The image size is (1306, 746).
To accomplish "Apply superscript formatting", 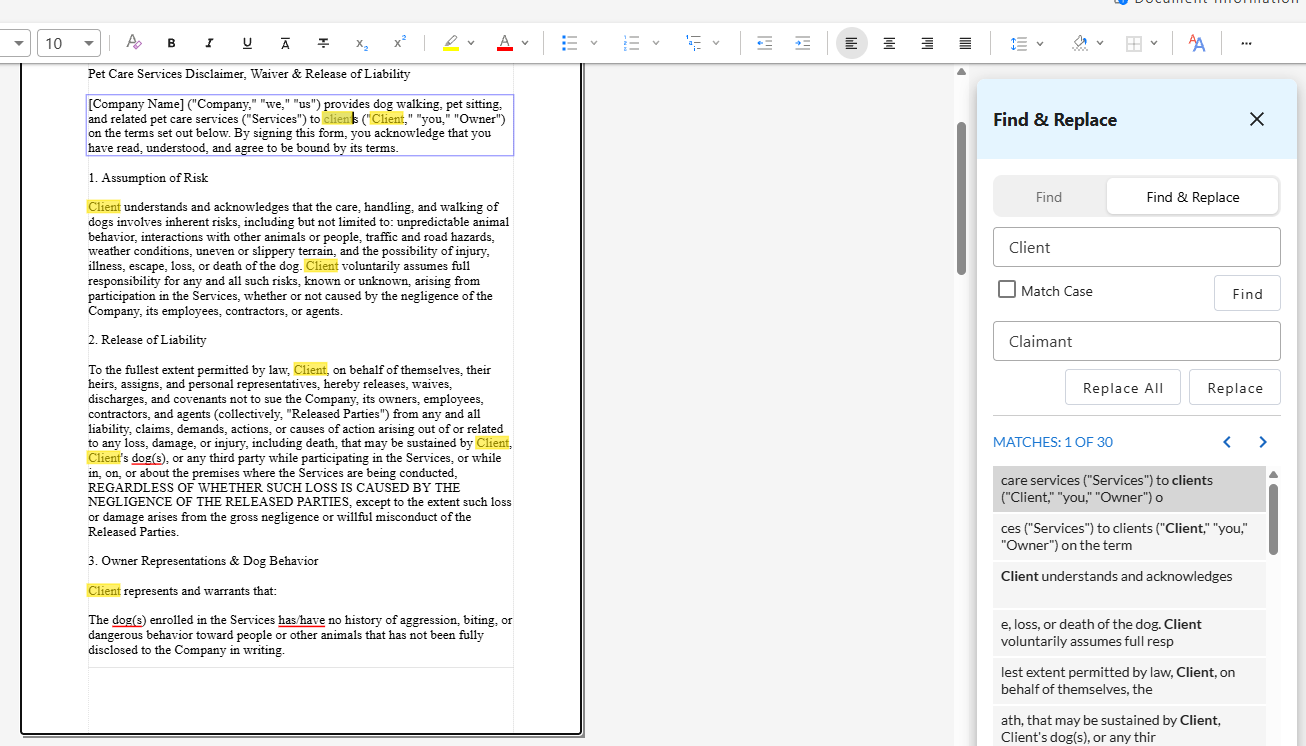I will 399,43.
